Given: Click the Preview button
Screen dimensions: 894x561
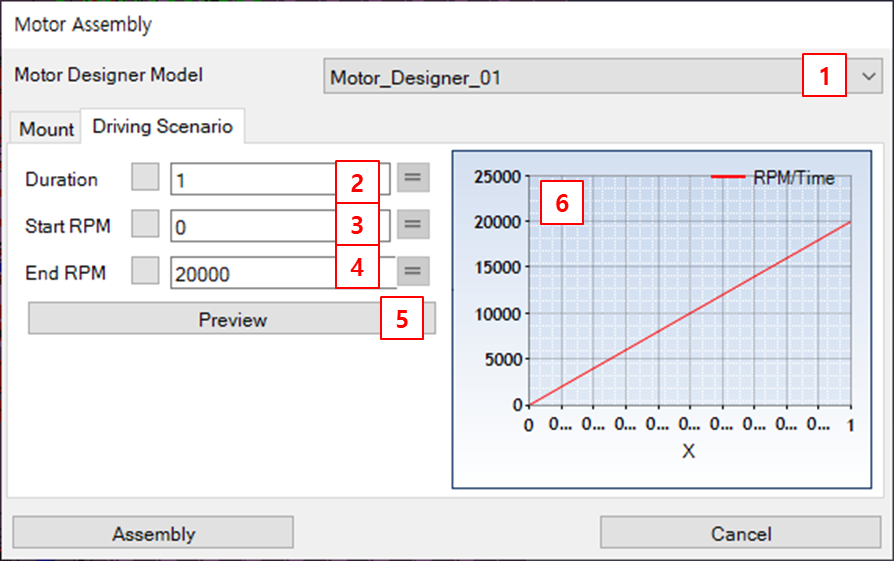Looking at the screenshot, I should click(232, 319).
